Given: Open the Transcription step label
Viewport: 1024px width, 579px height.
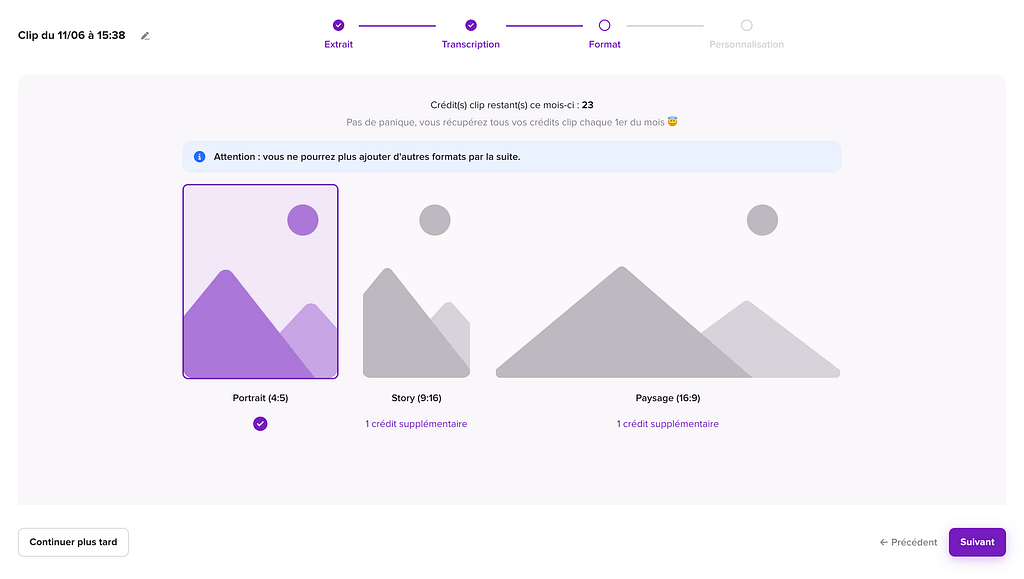Looking at the screenshot, I should (471, 45).
